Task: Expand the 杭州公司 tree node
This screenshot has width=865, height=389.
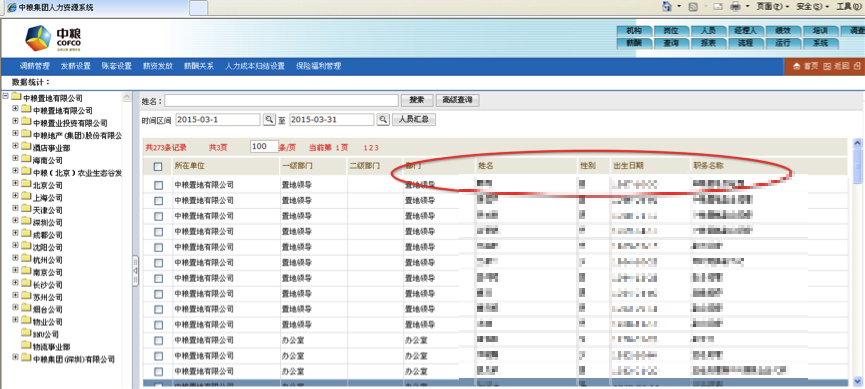Action: pos(15,259)
